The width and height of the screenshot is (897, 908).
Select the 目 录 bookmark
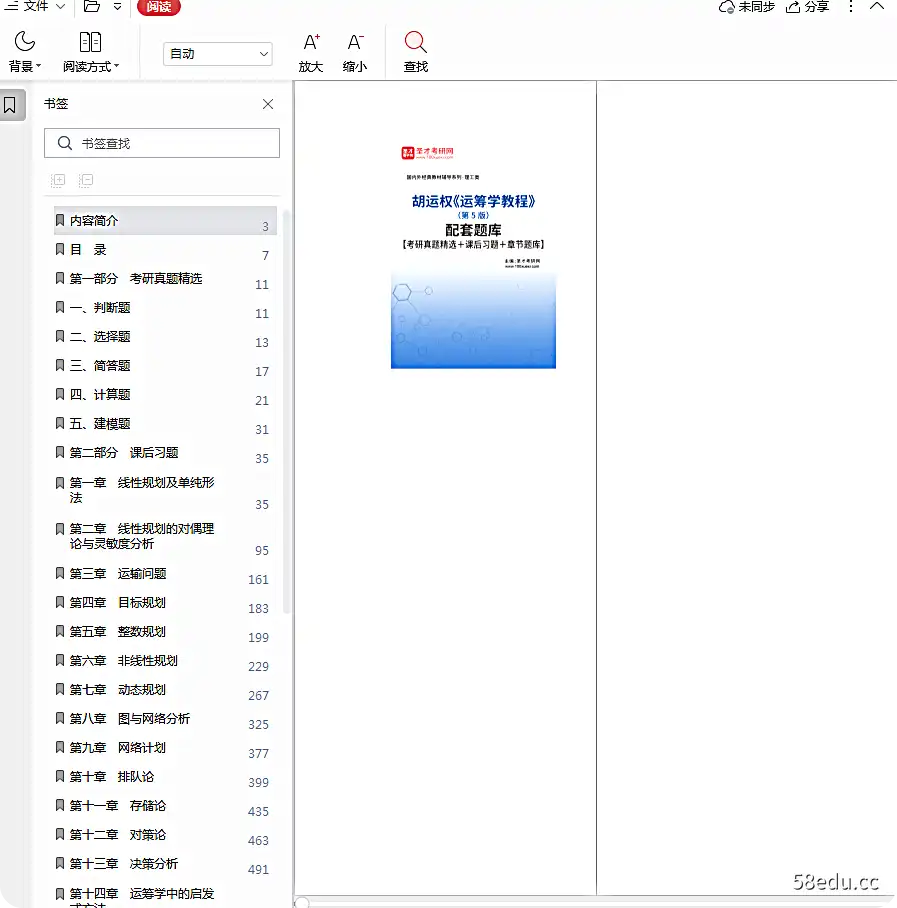pyautogui.click(x=165, y=250)
